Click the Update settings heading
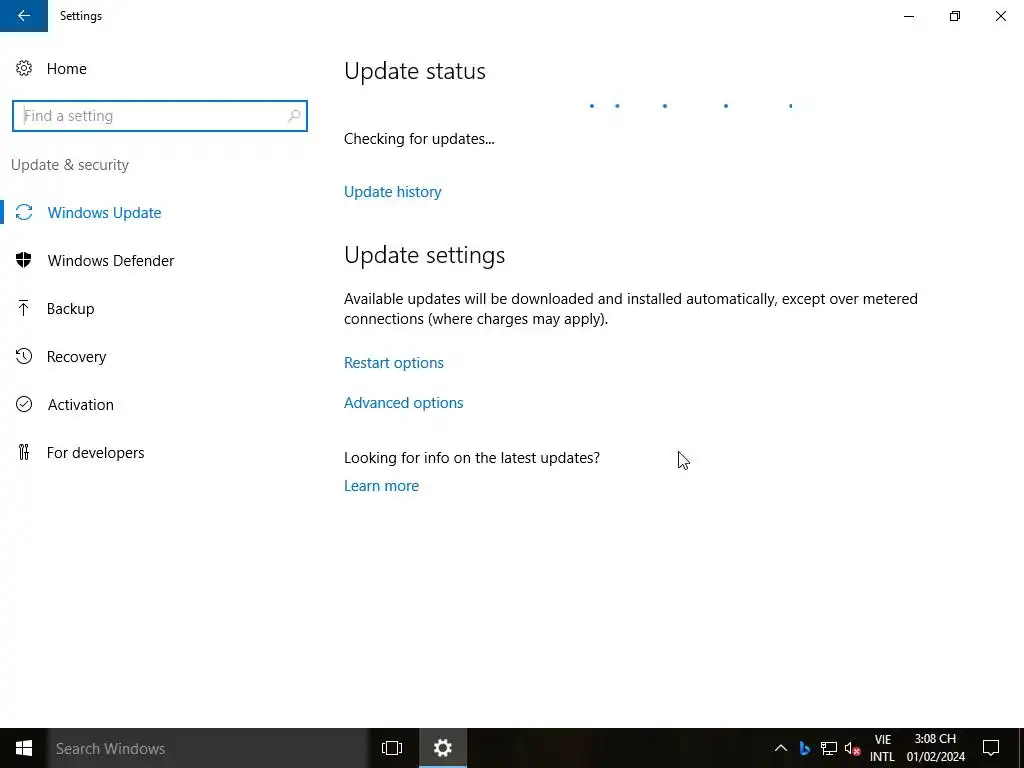1024x768 pixels. [x=424, y=255]
